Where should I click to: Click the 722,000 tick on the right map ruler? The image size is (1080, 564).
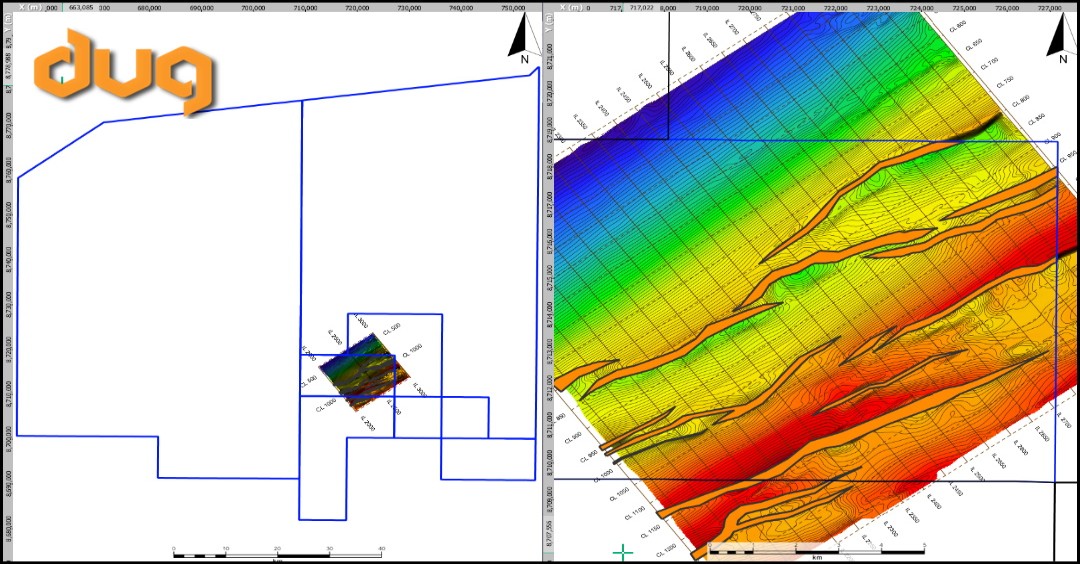click(x=835, y=8)
